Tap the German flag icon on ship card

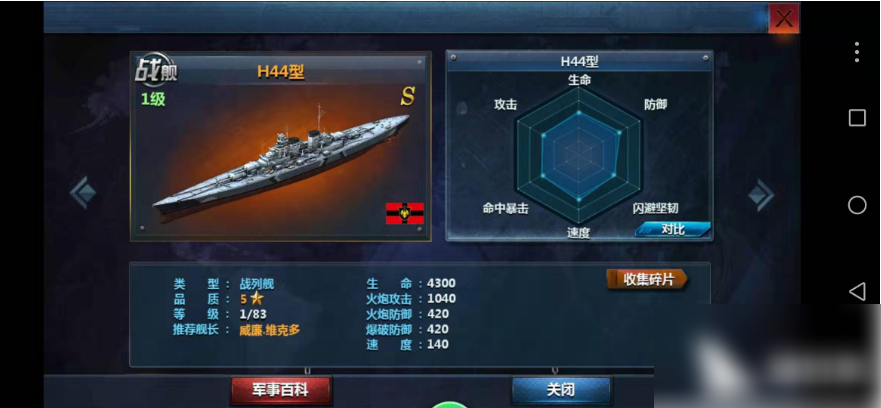point(405,214)
